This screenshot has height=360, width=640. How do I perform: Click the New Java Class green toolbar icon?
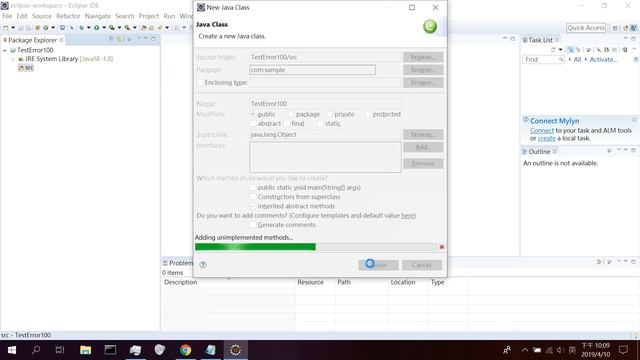tap(46, 28)
